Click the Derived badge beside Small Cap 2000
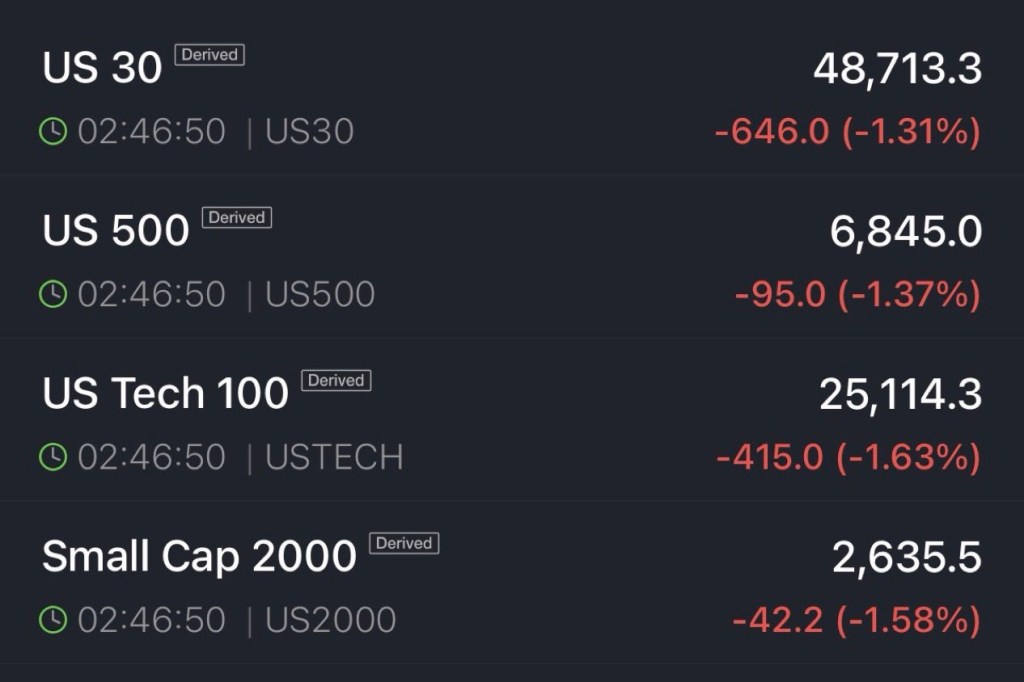This screenshot has width=1024, height=682. (404, 543)
